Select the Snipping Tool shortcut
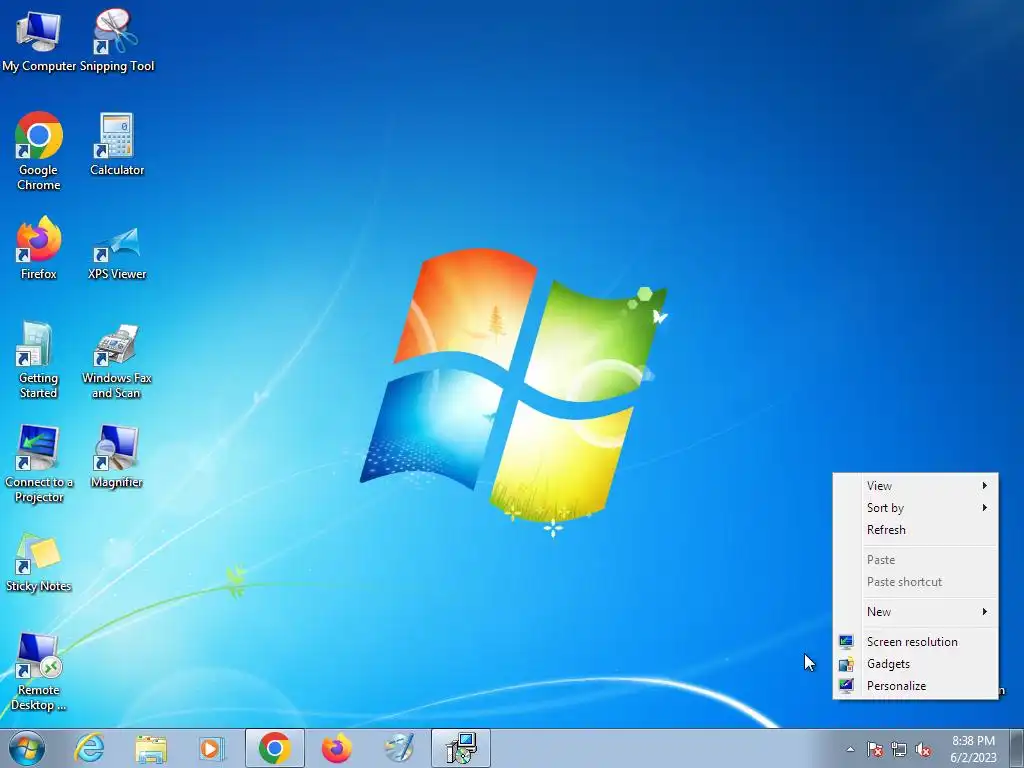The width and height of the screenshot is (1024, 768). (117, 39)
